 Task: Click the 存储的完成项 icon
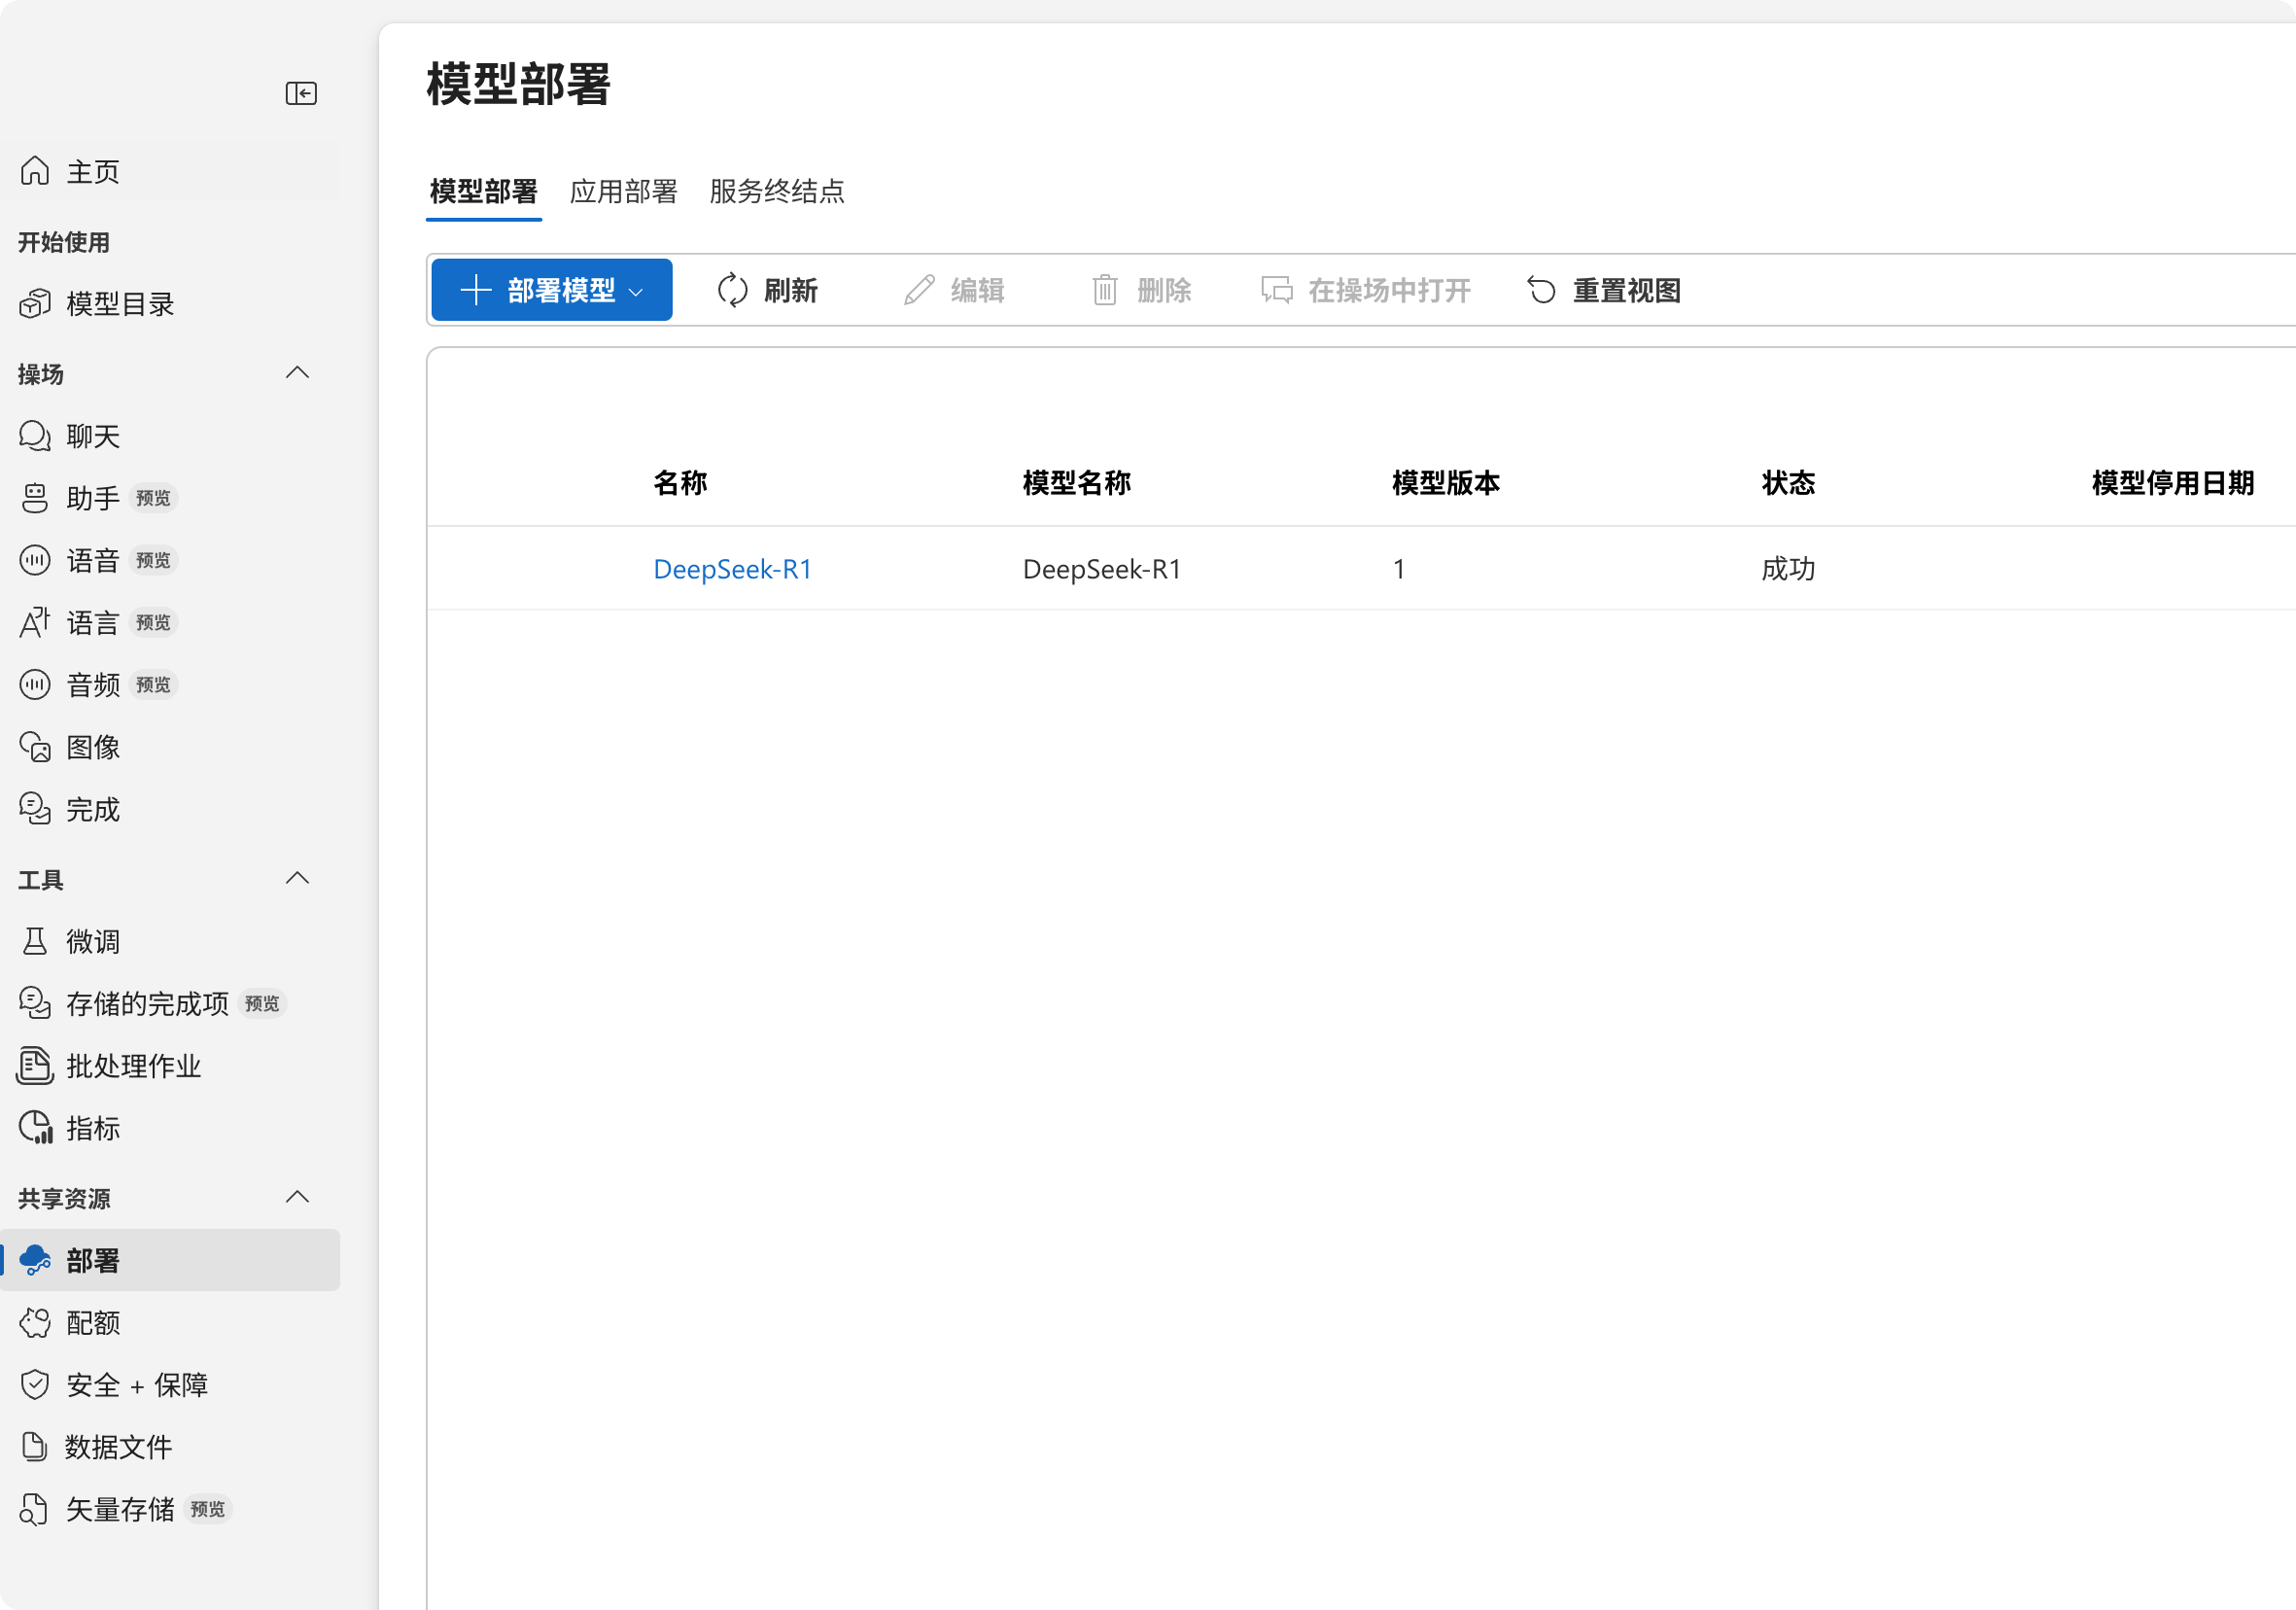click(x=35, y=1003)
